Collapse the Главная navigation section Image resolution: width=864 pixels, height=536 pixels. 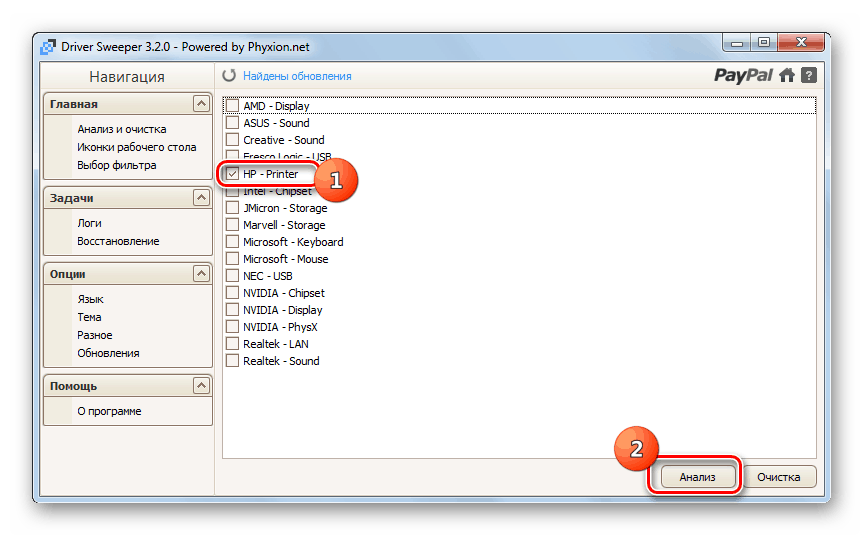click(201, 104)
